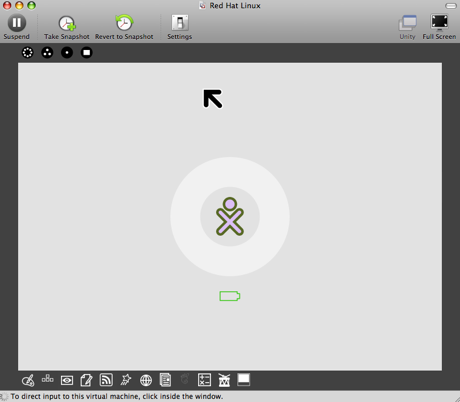Suspend the virtual machine
The height and width of the screenshot is (402, 460).
tap(17, 27)
